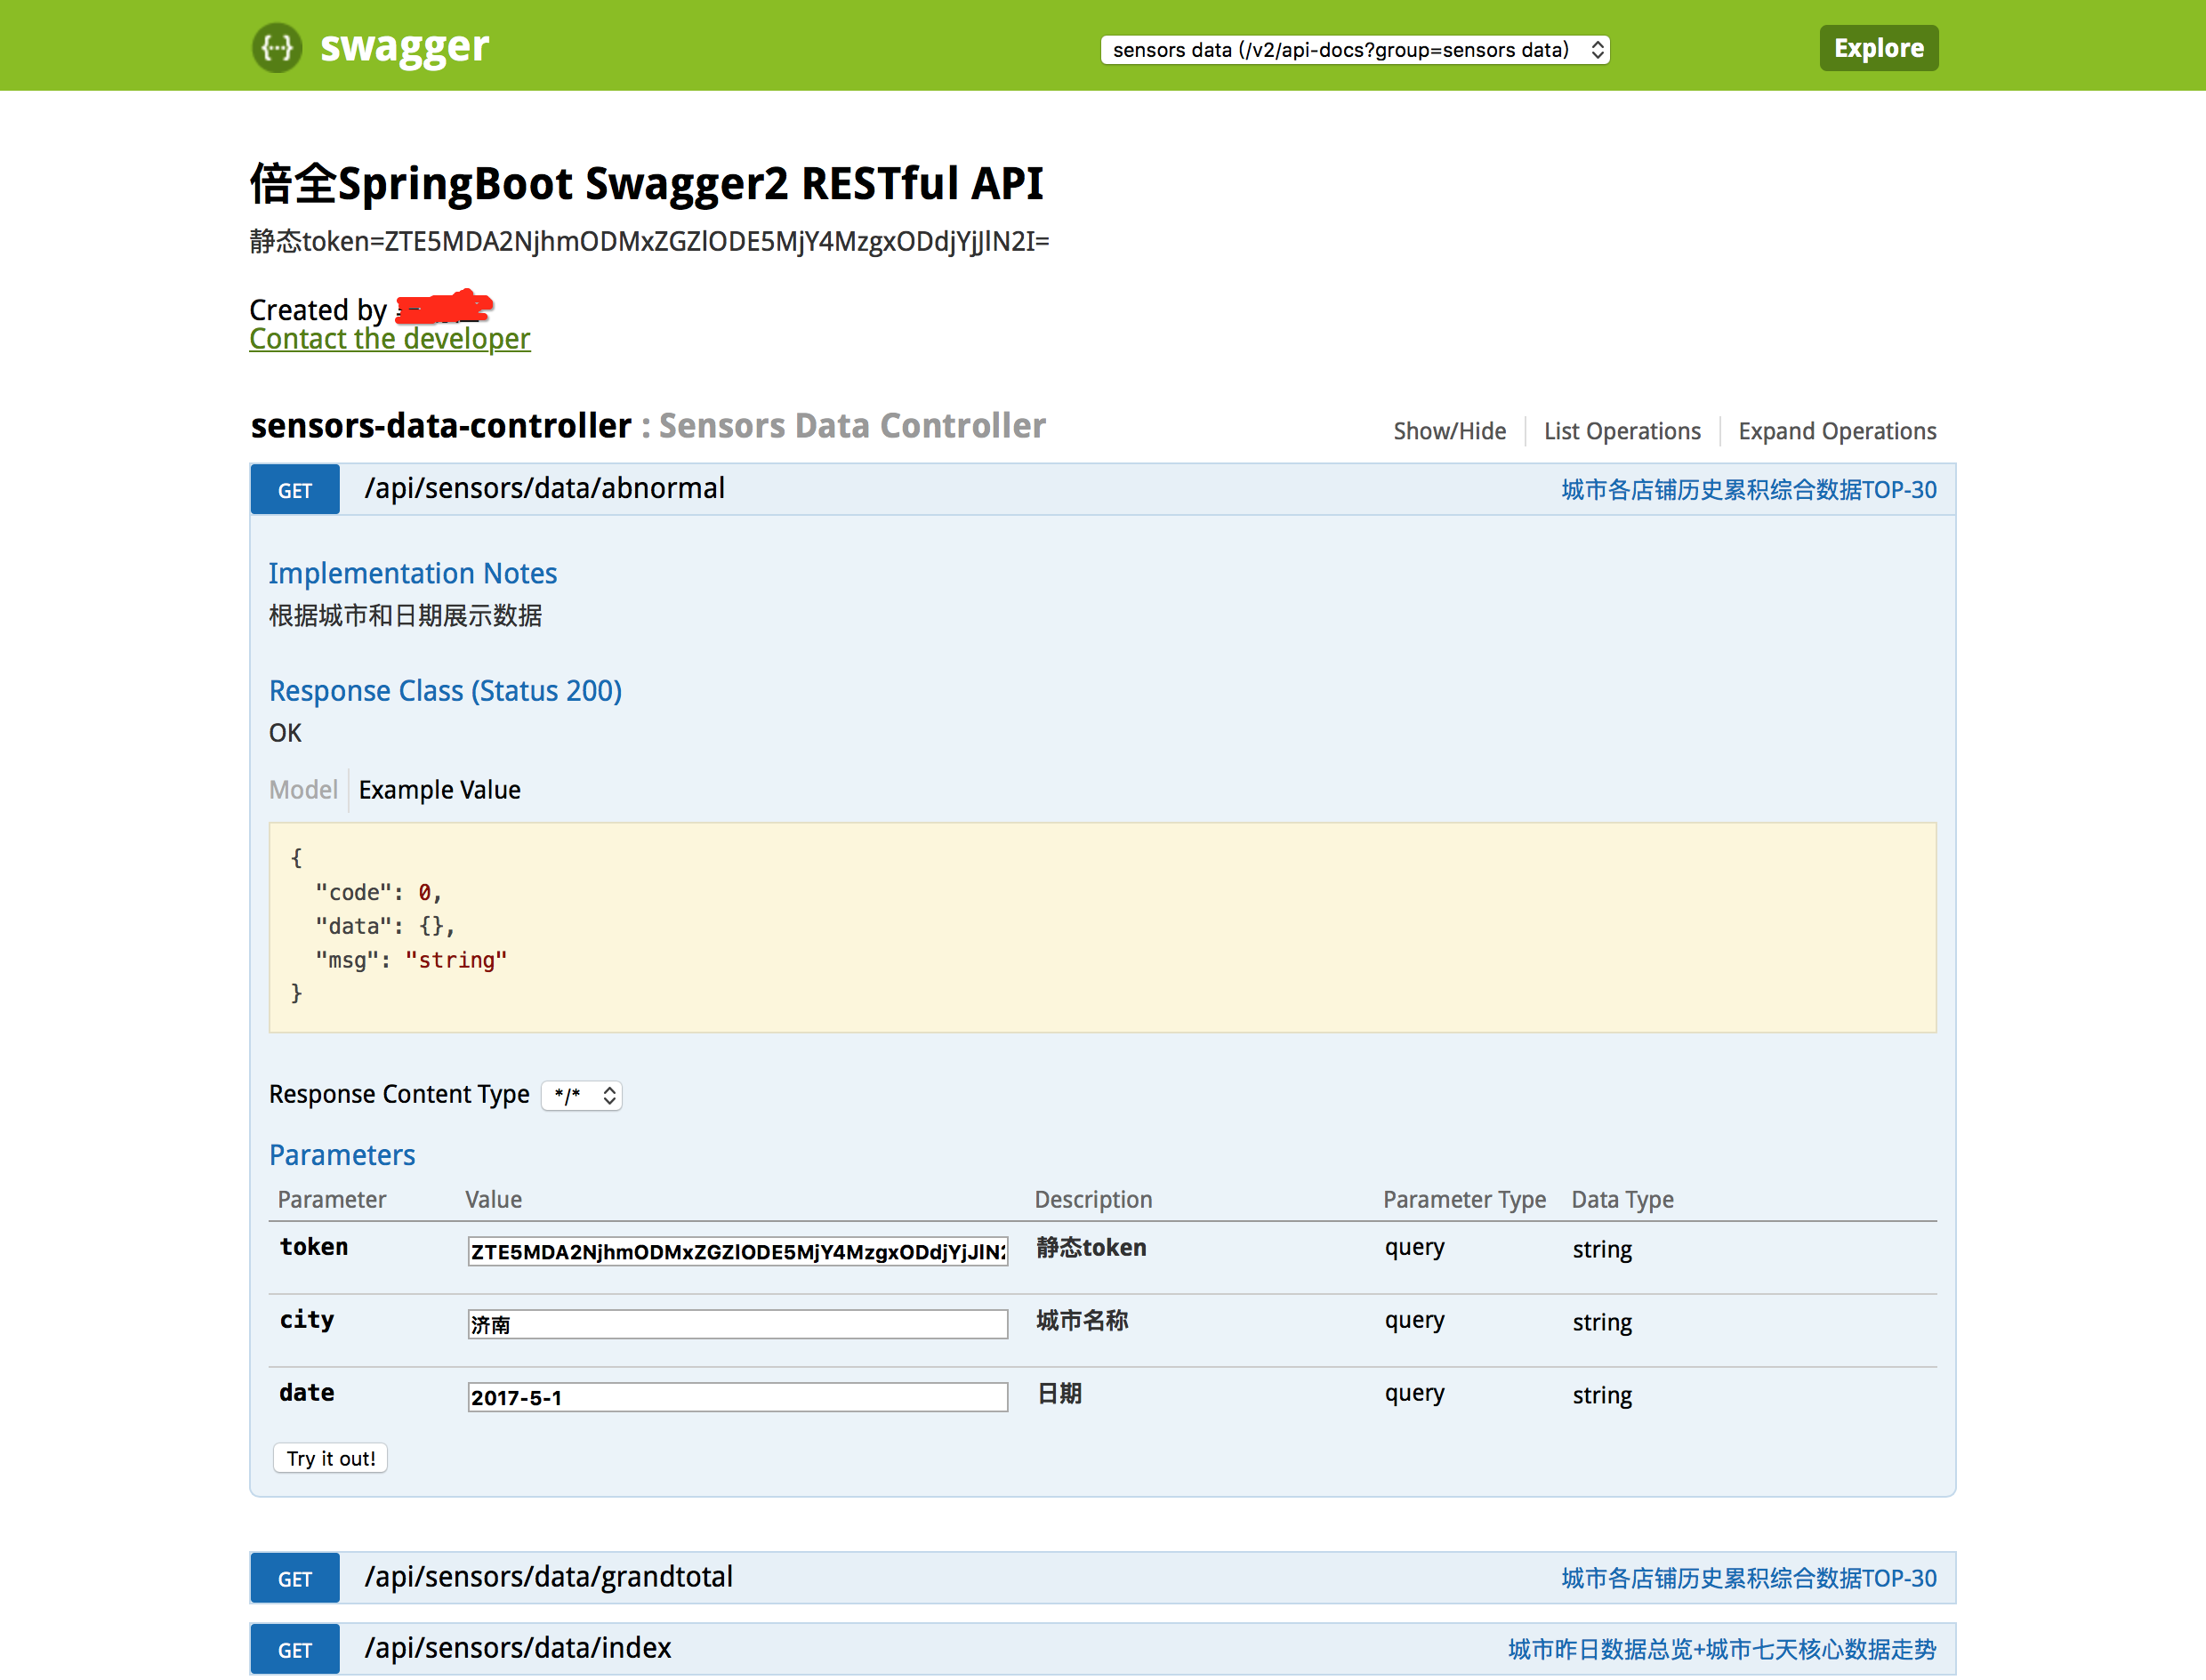Click the Parameter column header
Image resolution: width=2206 pixels, height=1680 pixels.
[332, 1200]
